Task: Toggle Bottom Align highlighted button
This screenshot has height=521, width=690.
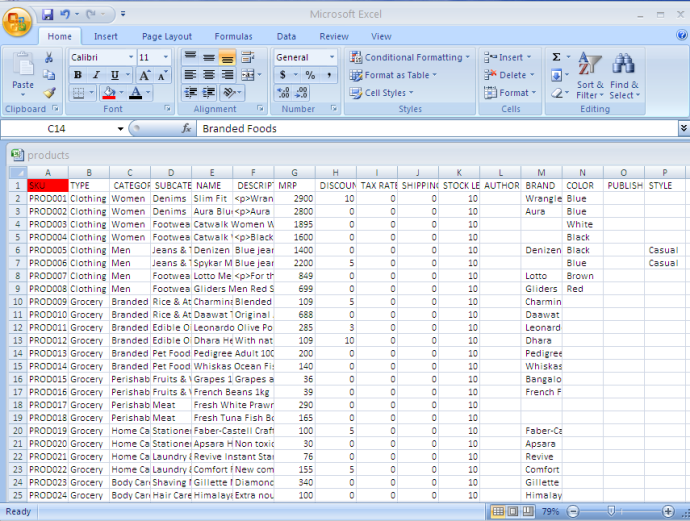Action: [x=227, y=57]
